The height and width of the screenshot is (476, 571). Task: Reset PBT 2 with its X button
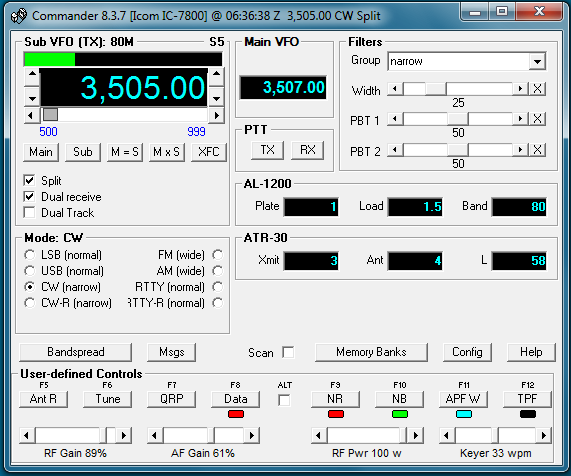pyautogui.click(x=537, y=150)
